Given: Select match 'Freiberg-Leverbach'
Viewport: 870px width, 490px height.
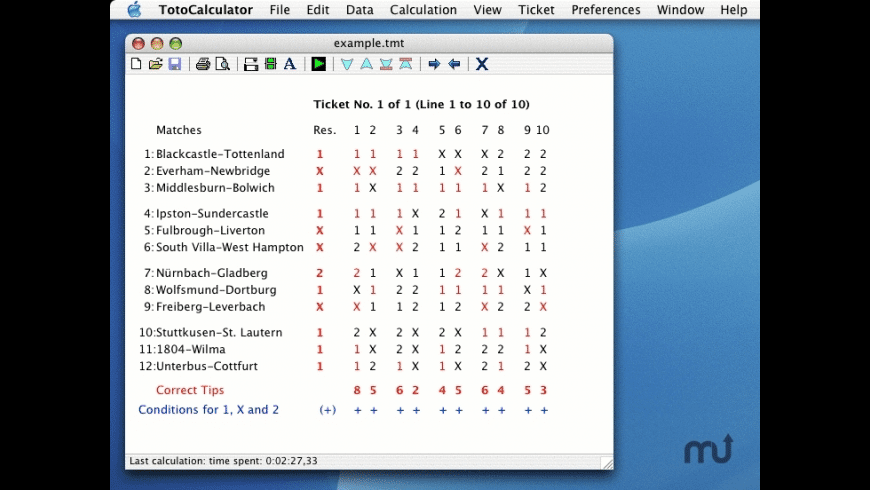Looking at the screenshot, I should click(210, 306).
